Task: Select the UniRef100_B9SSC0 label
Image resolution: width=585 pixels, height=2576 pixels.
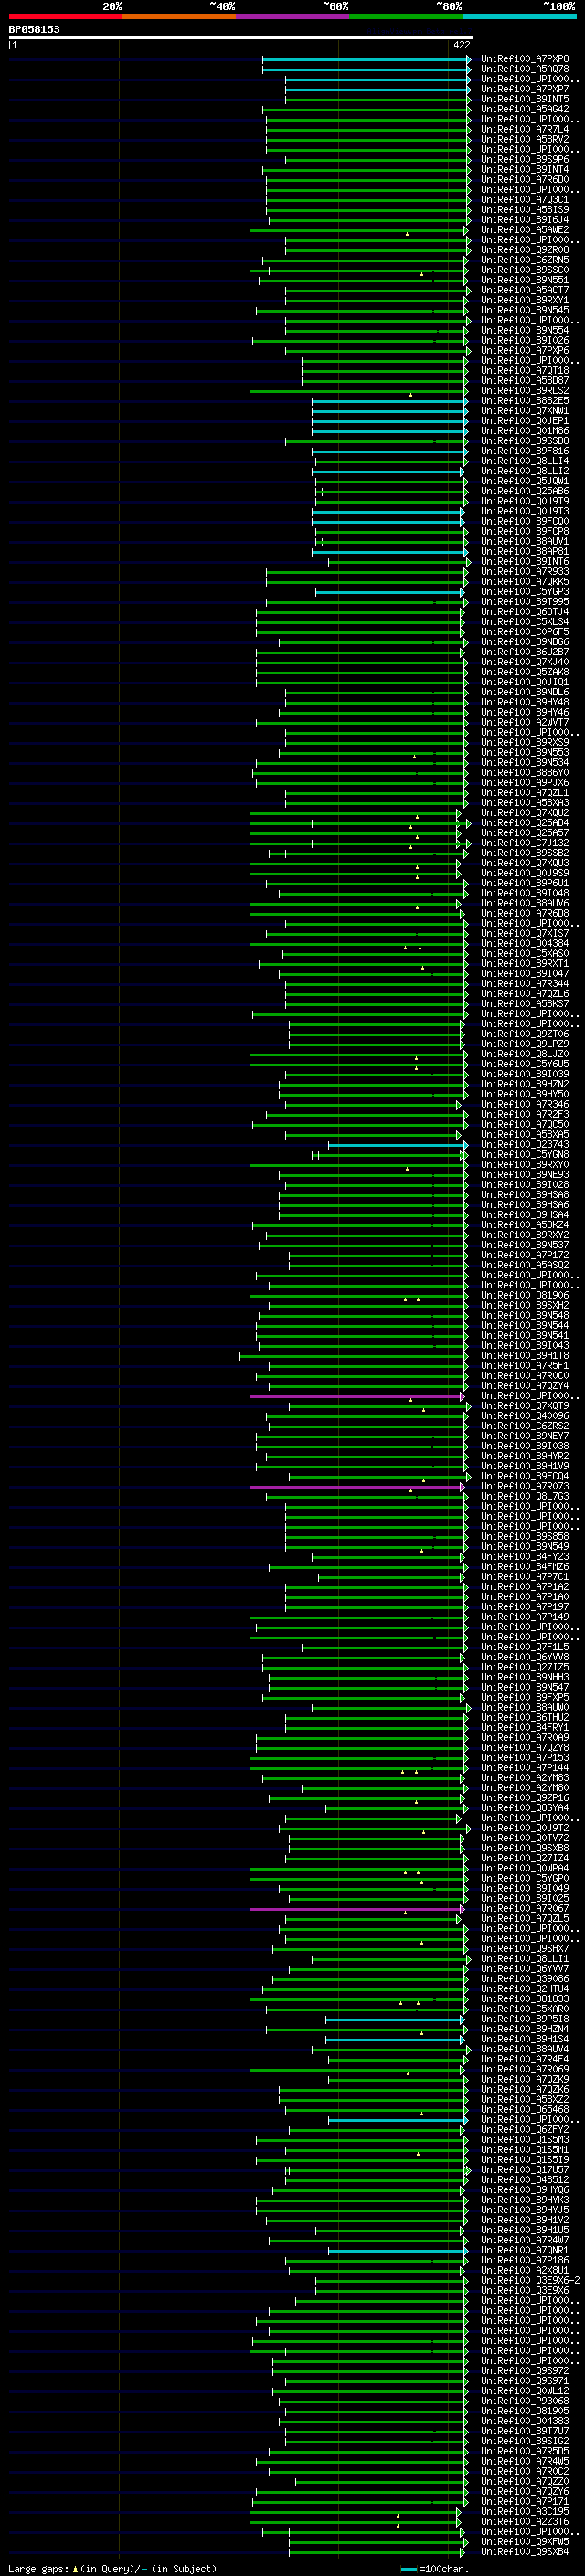Action: 525,270
